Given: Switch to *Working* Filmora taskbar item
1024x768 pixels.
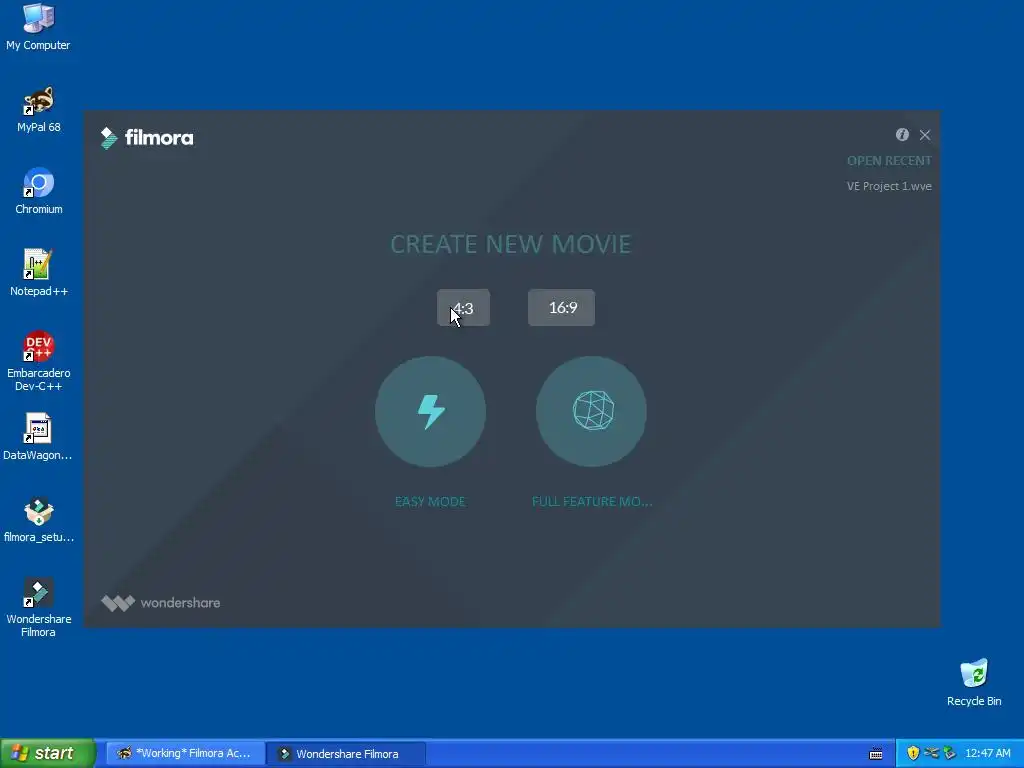Looking at the screenshot, I should pos(185,754).
